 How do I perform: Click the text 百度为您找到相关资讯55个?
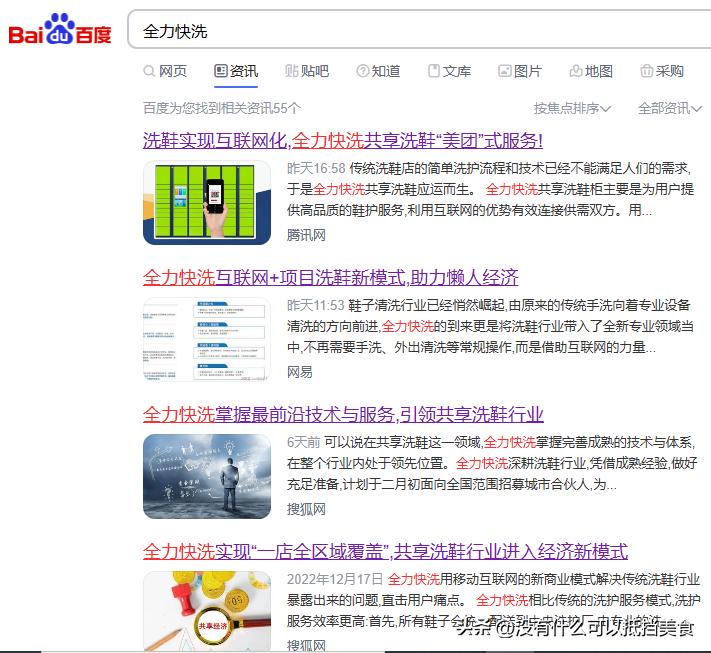(x=222, y=108)
